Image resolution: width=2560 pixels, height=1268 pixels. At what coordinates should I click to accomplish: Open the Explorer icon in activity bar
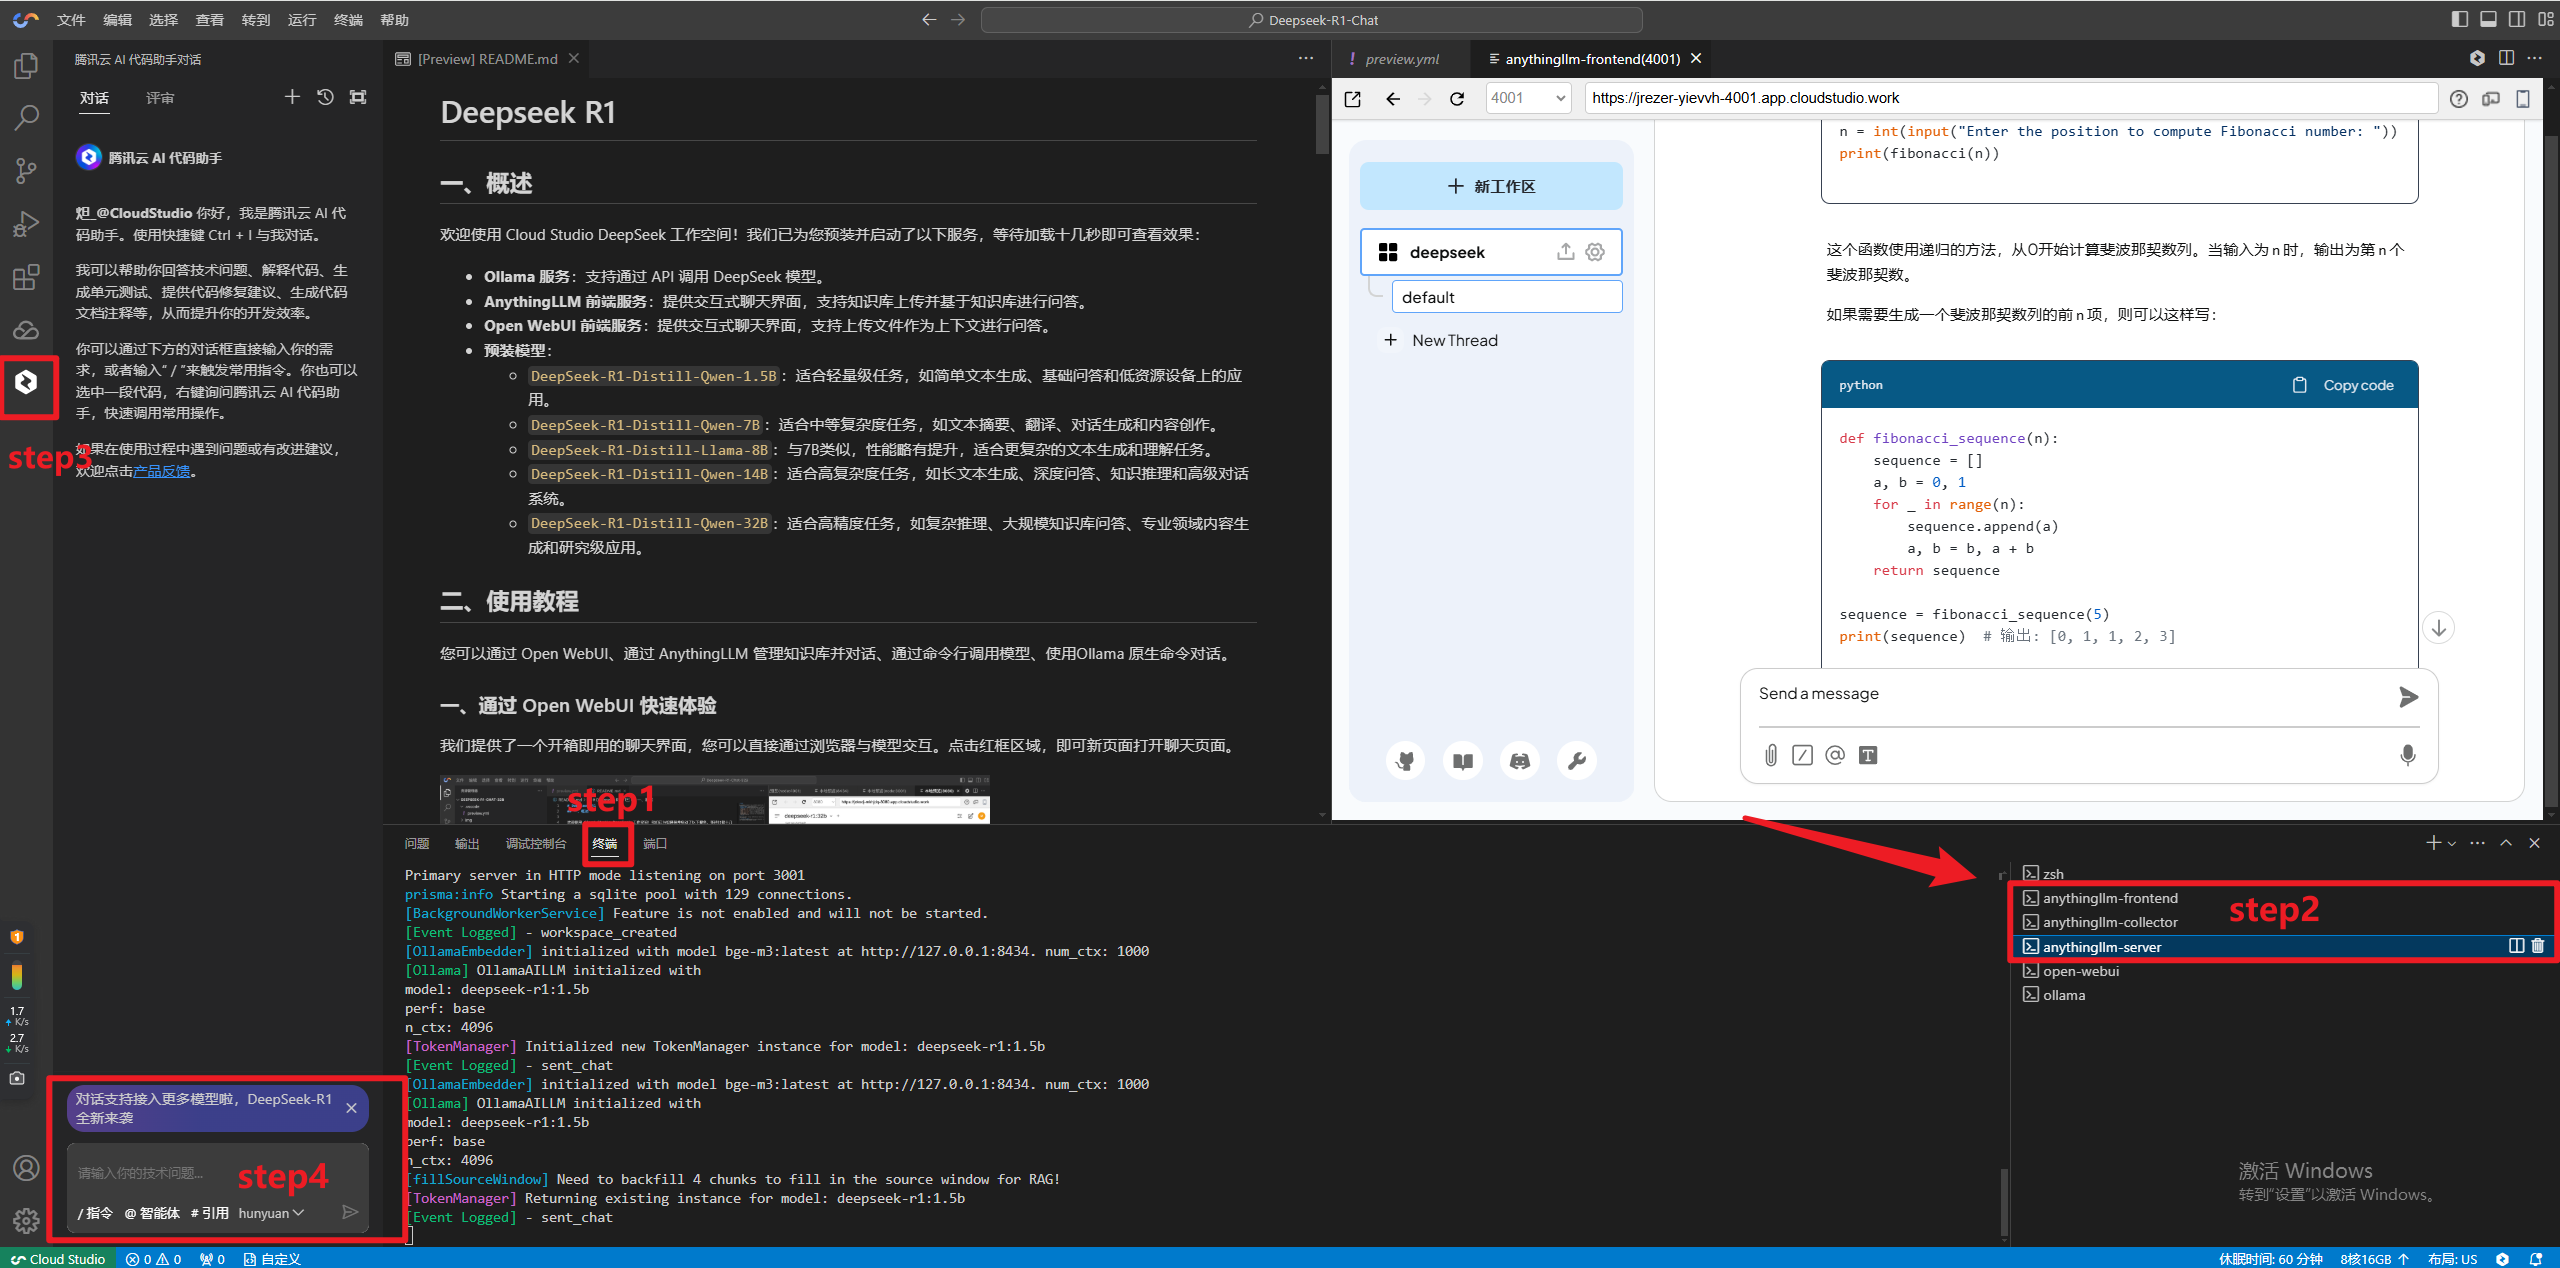pos(26,66)
